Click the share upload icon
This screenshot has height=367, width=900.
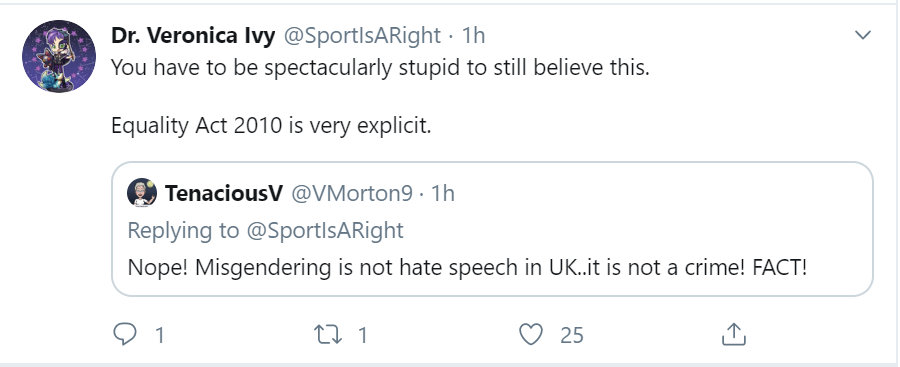click(x=733, y=334)
